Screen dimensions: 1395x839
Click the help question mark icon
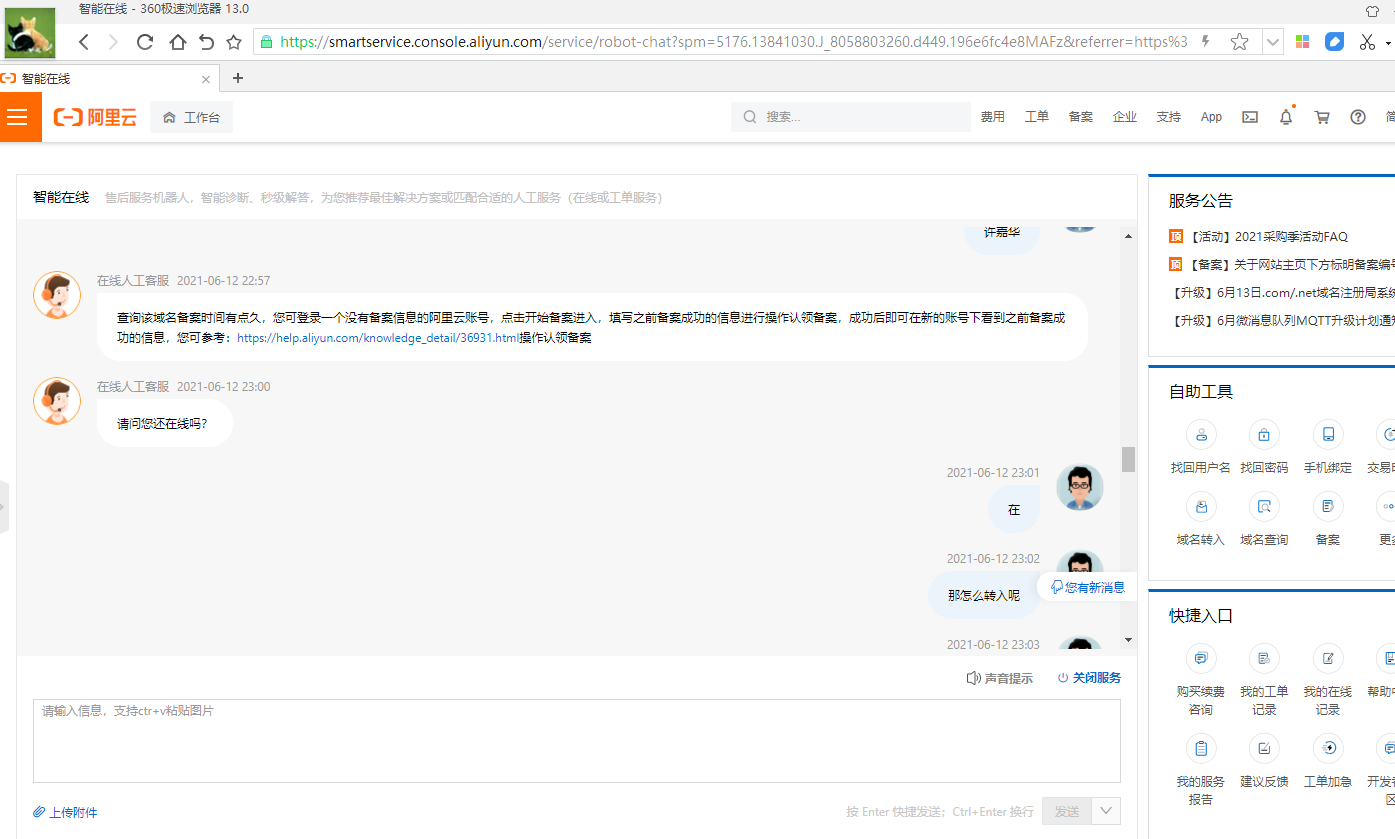[x=1358, y=117]
